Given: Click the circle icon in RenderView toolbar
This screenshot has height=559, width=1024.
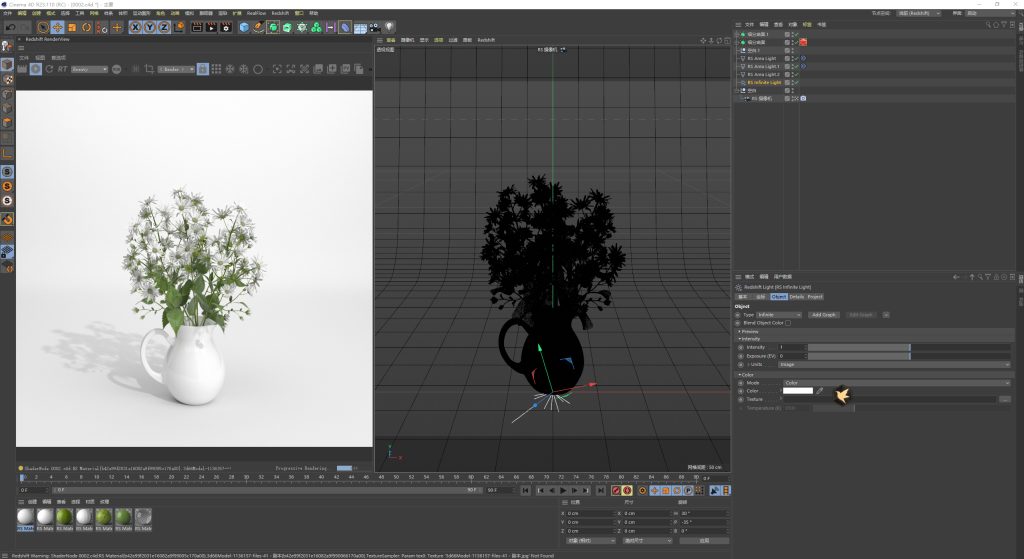Looking at the screenshot, I should [258, 69].
